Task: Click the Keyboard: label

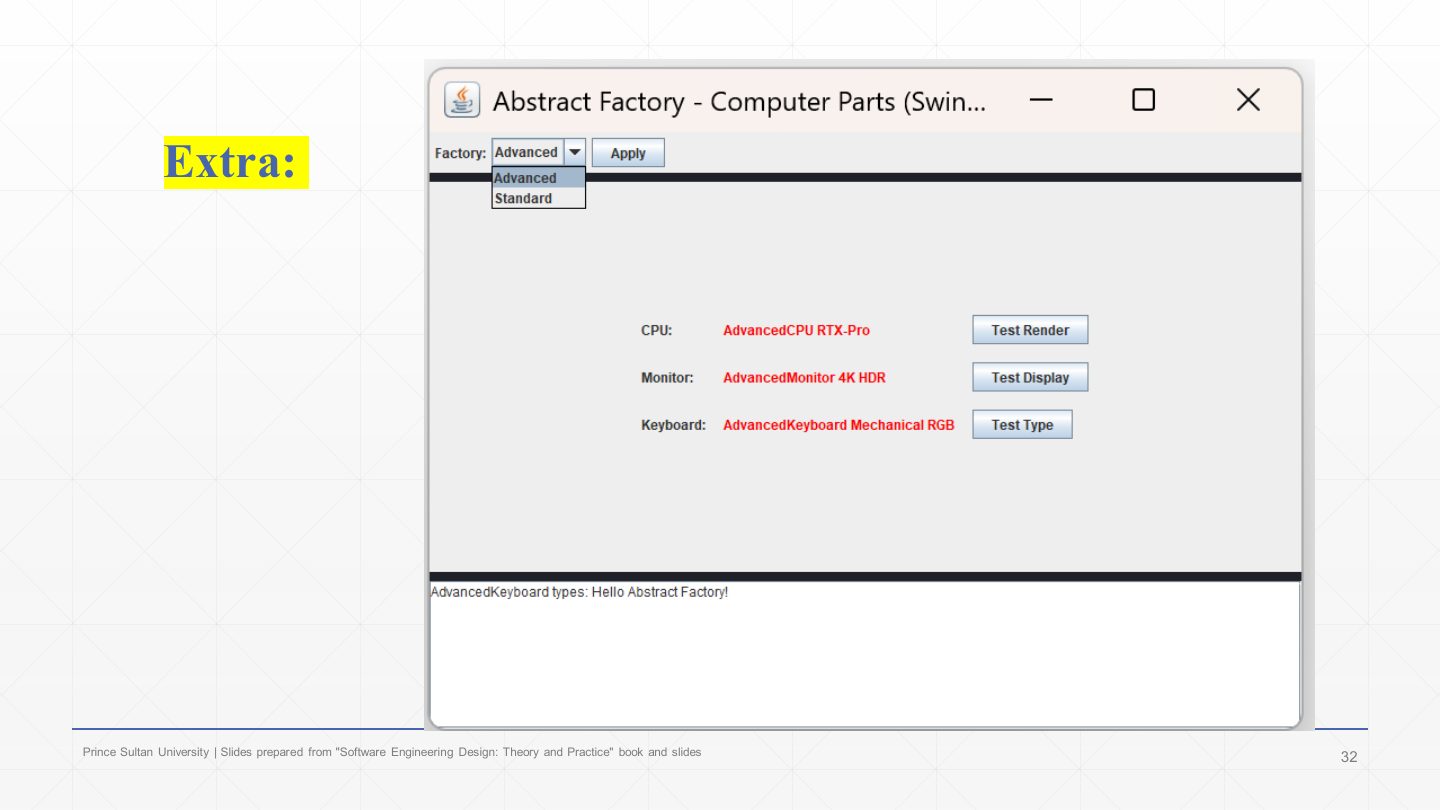Action: 673,425
